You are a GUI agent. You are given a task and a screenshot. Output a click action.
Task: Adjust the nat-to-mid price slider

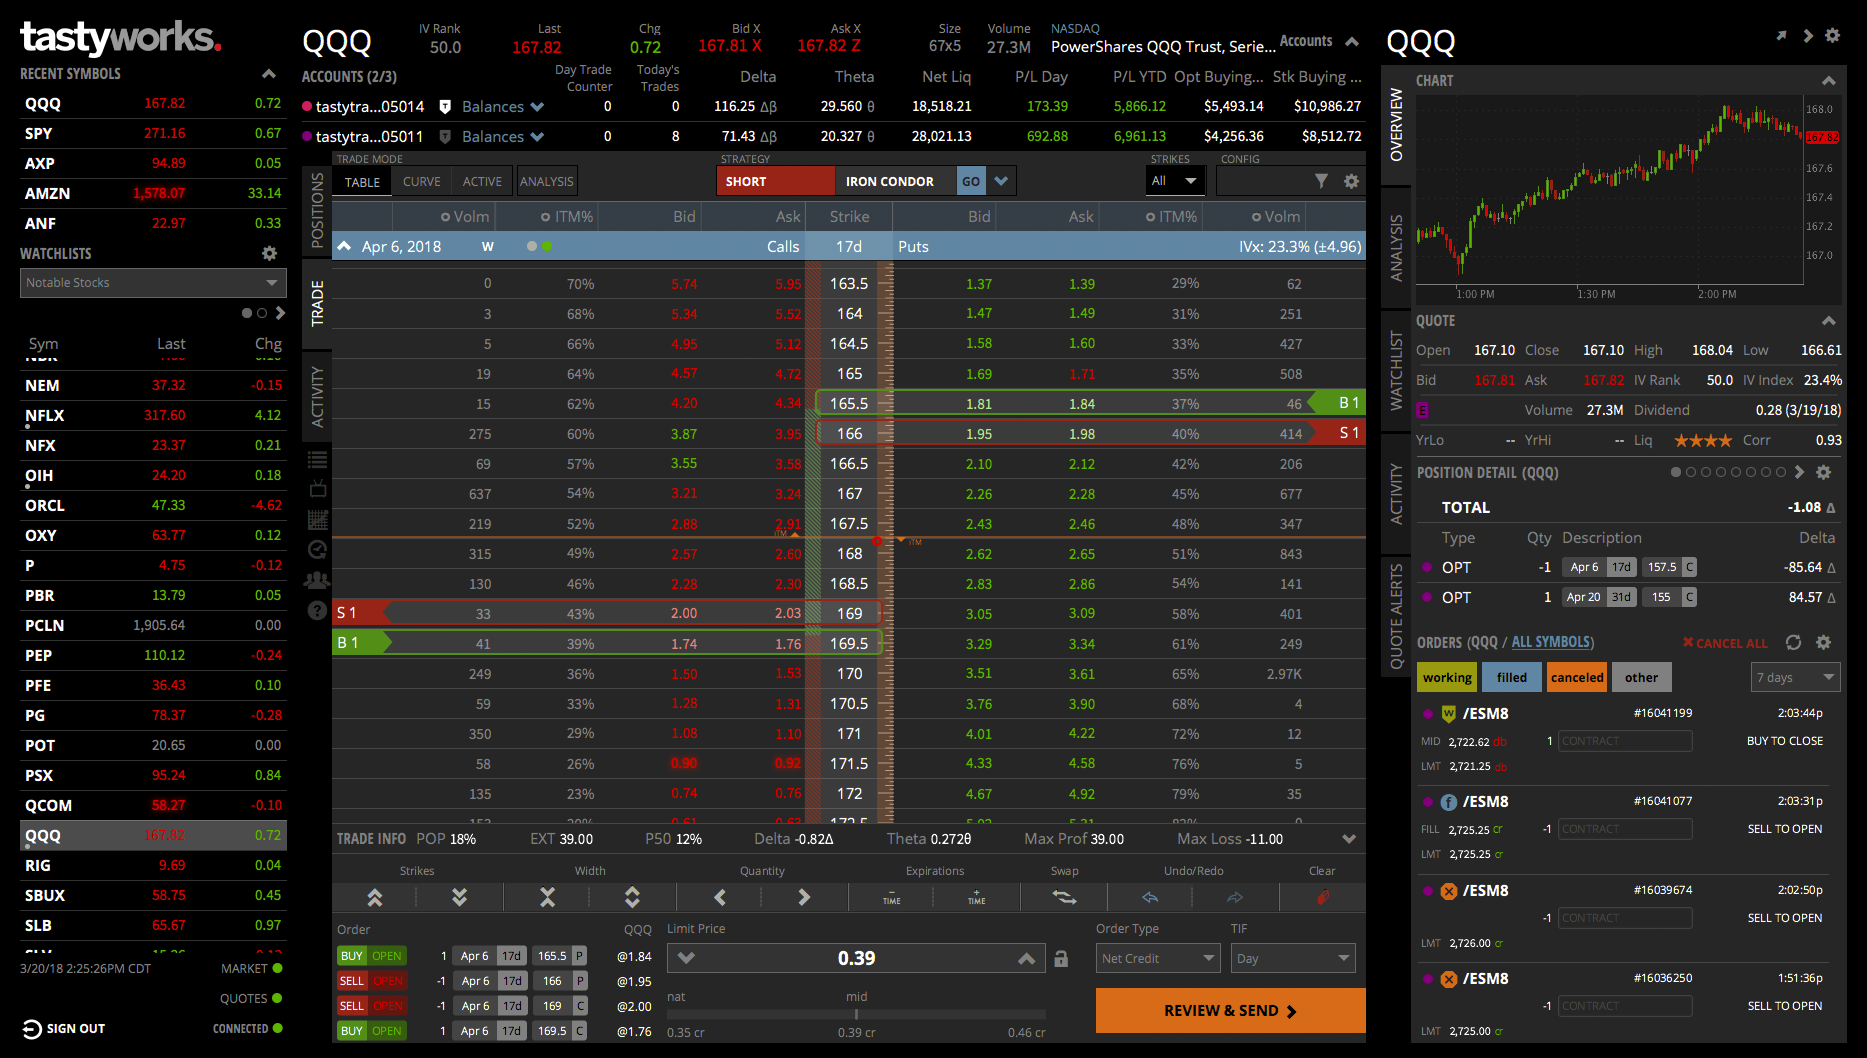(x=856, y=1014)
